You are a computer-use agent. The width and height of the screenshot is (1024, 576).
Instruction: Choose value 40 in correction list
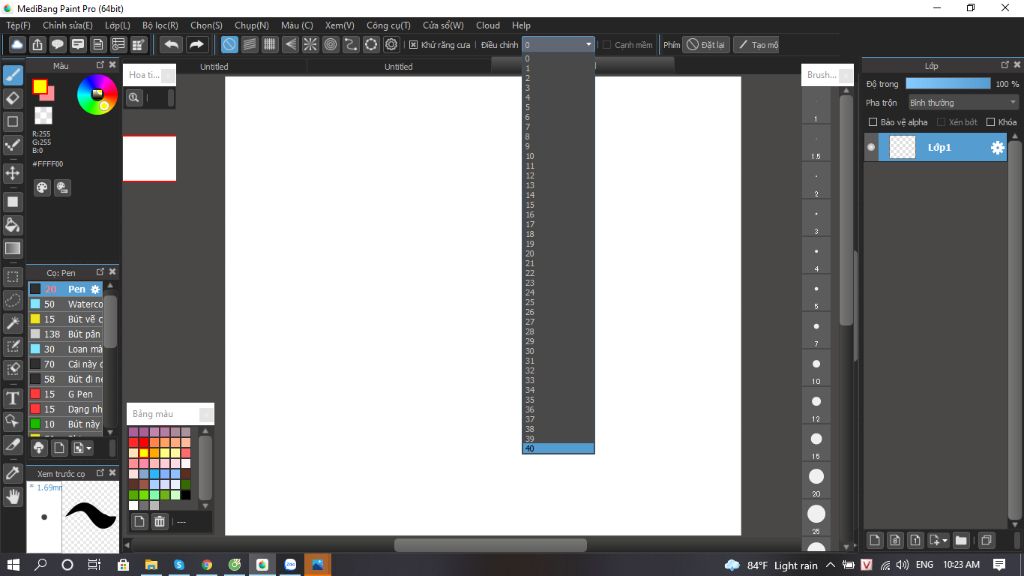[558, 449]
